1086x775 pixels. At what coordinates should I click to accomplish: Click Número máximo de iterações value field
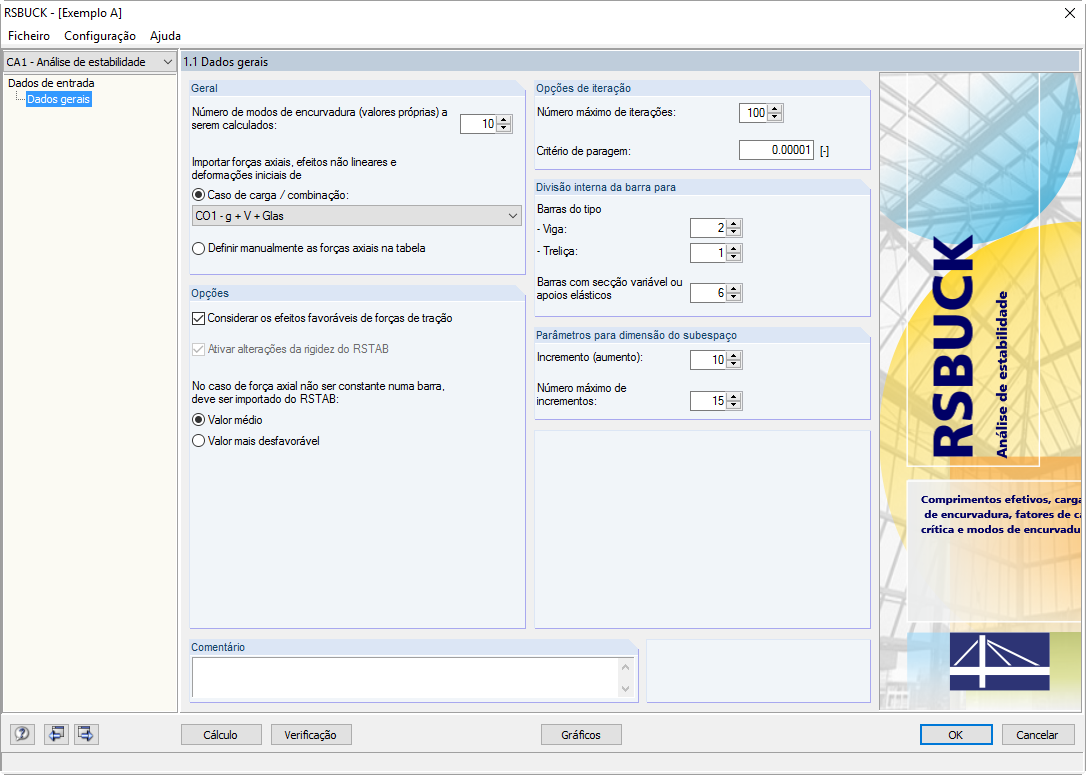pyautogui.click(x=754, y=113)
